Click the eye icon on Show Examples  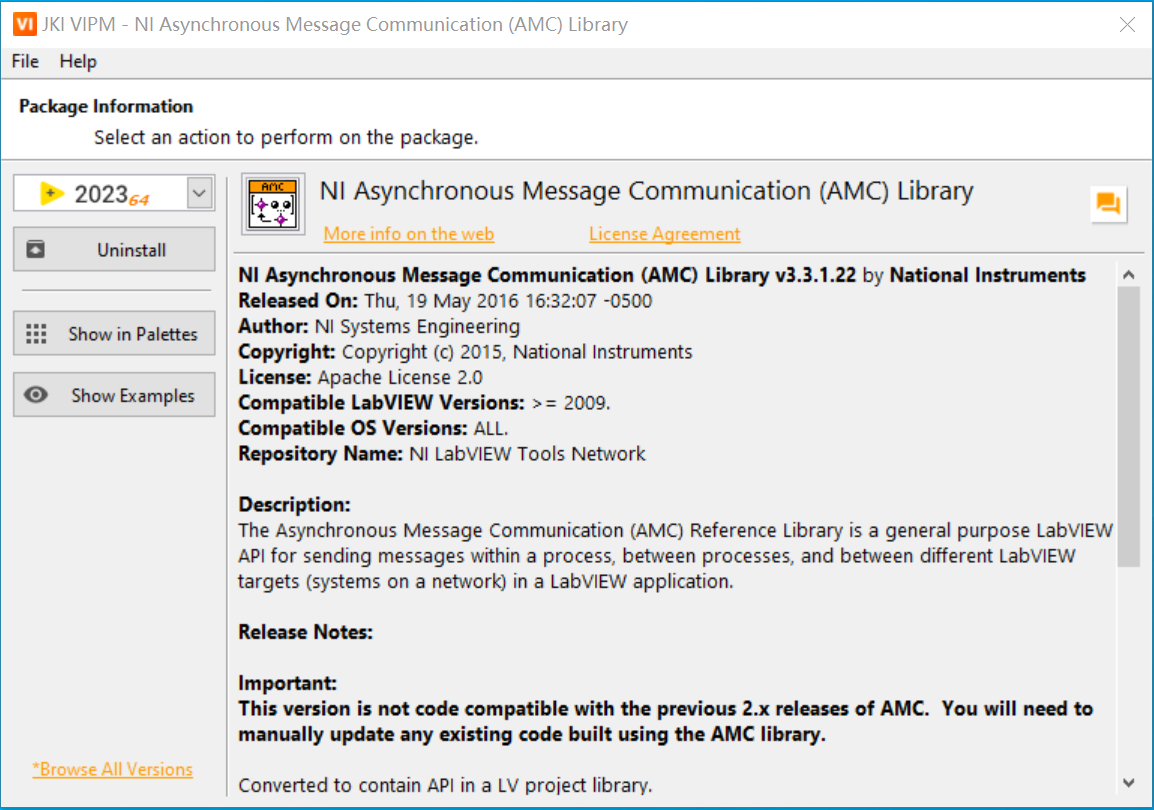[x=38, y=395]
